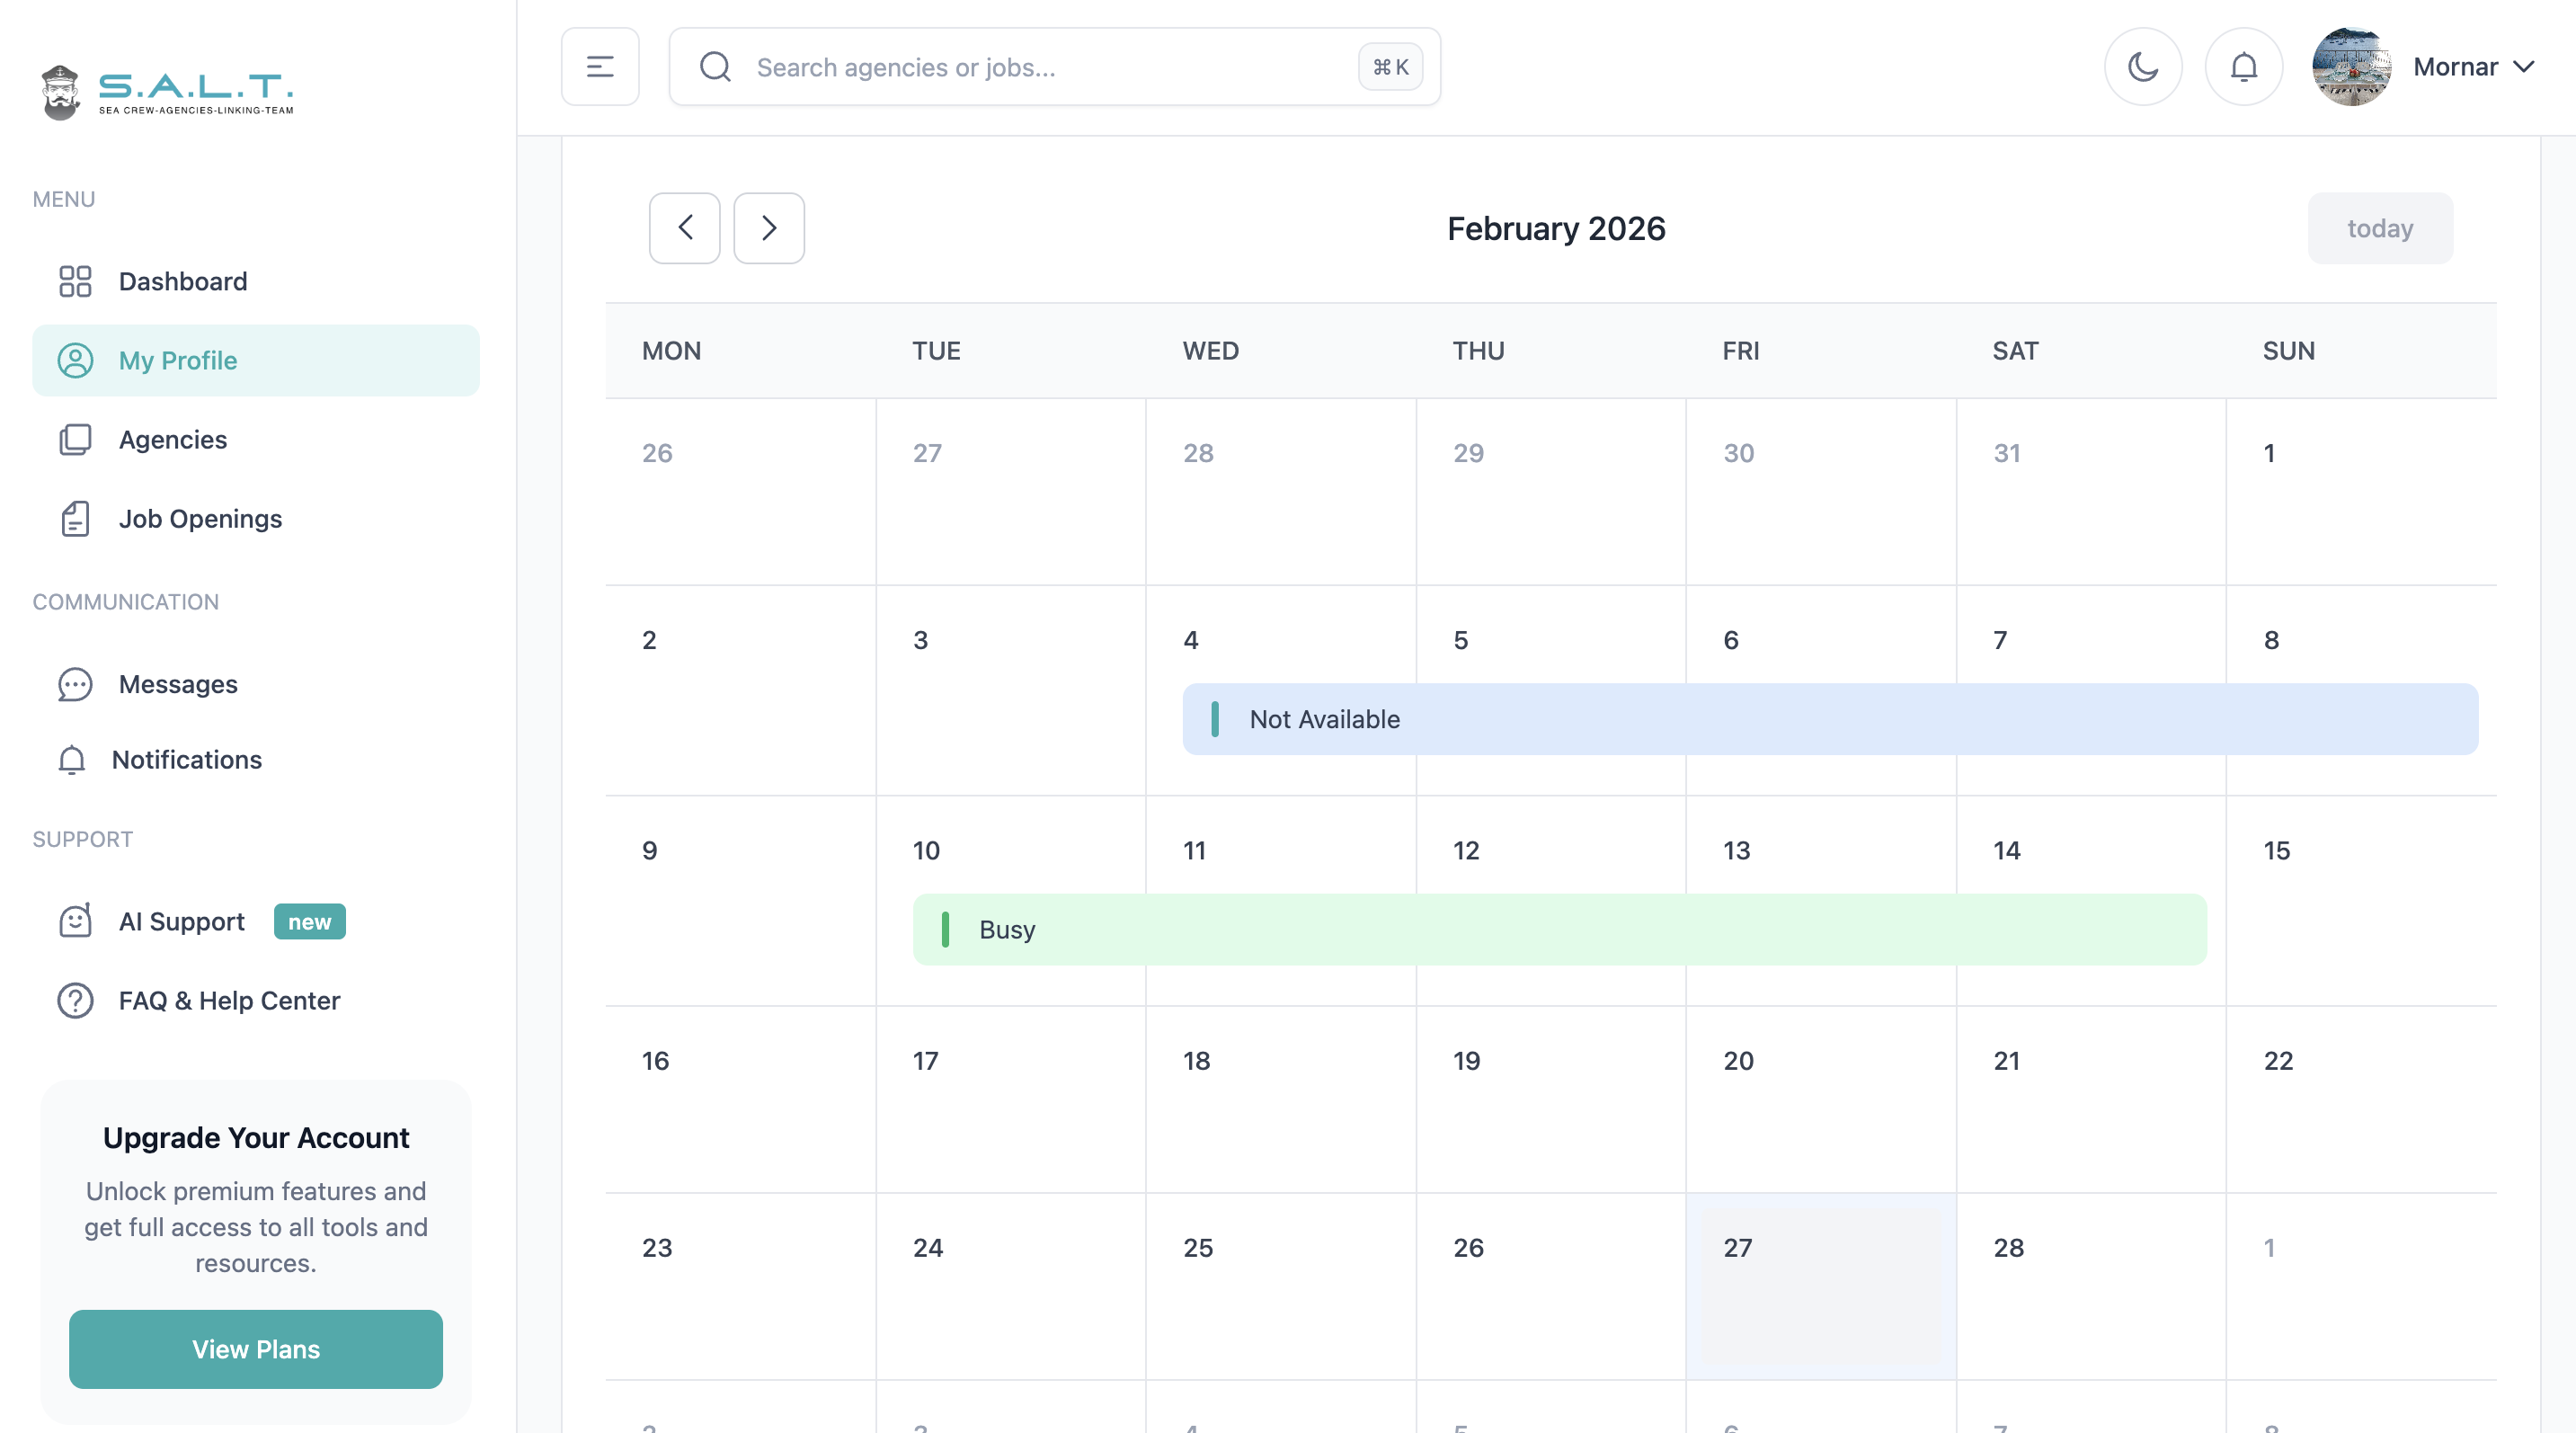This screenshot has height=1433, width=2576.
Task: Open the notification bell panel
Action: pos(2243,66)
